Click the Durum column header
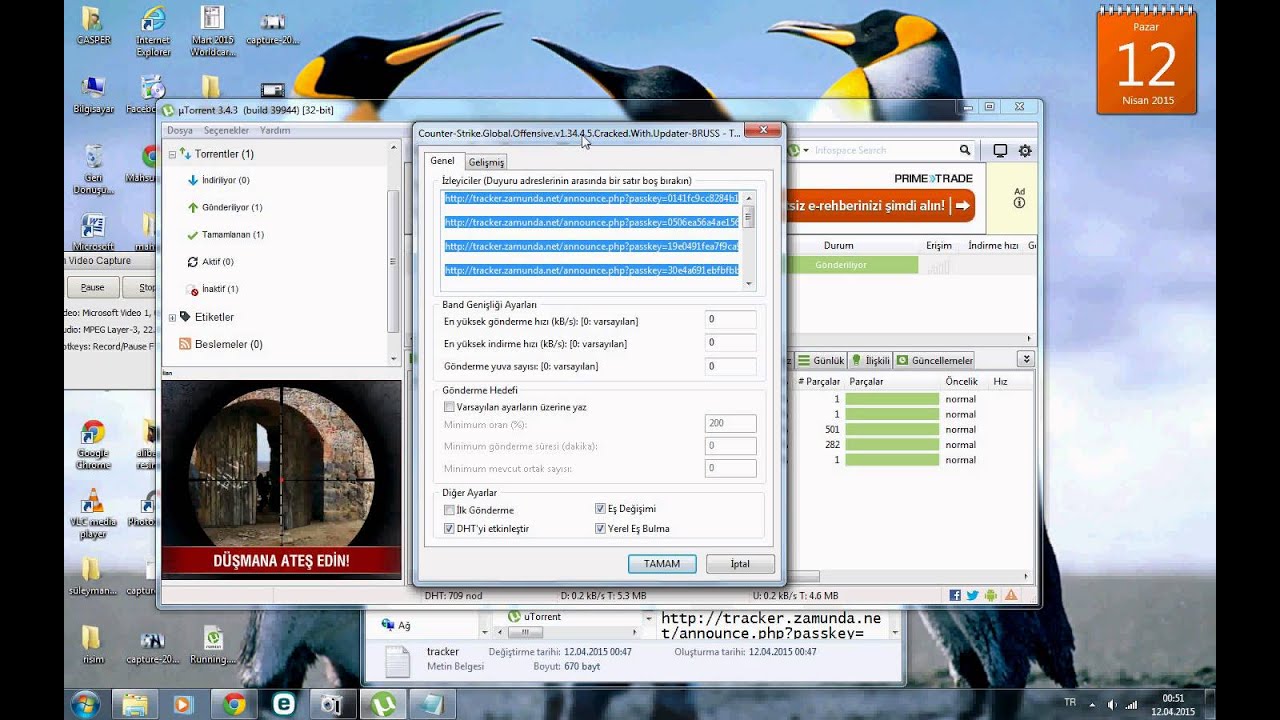This screenshot has width=1280, height=720. coord(838,245)
